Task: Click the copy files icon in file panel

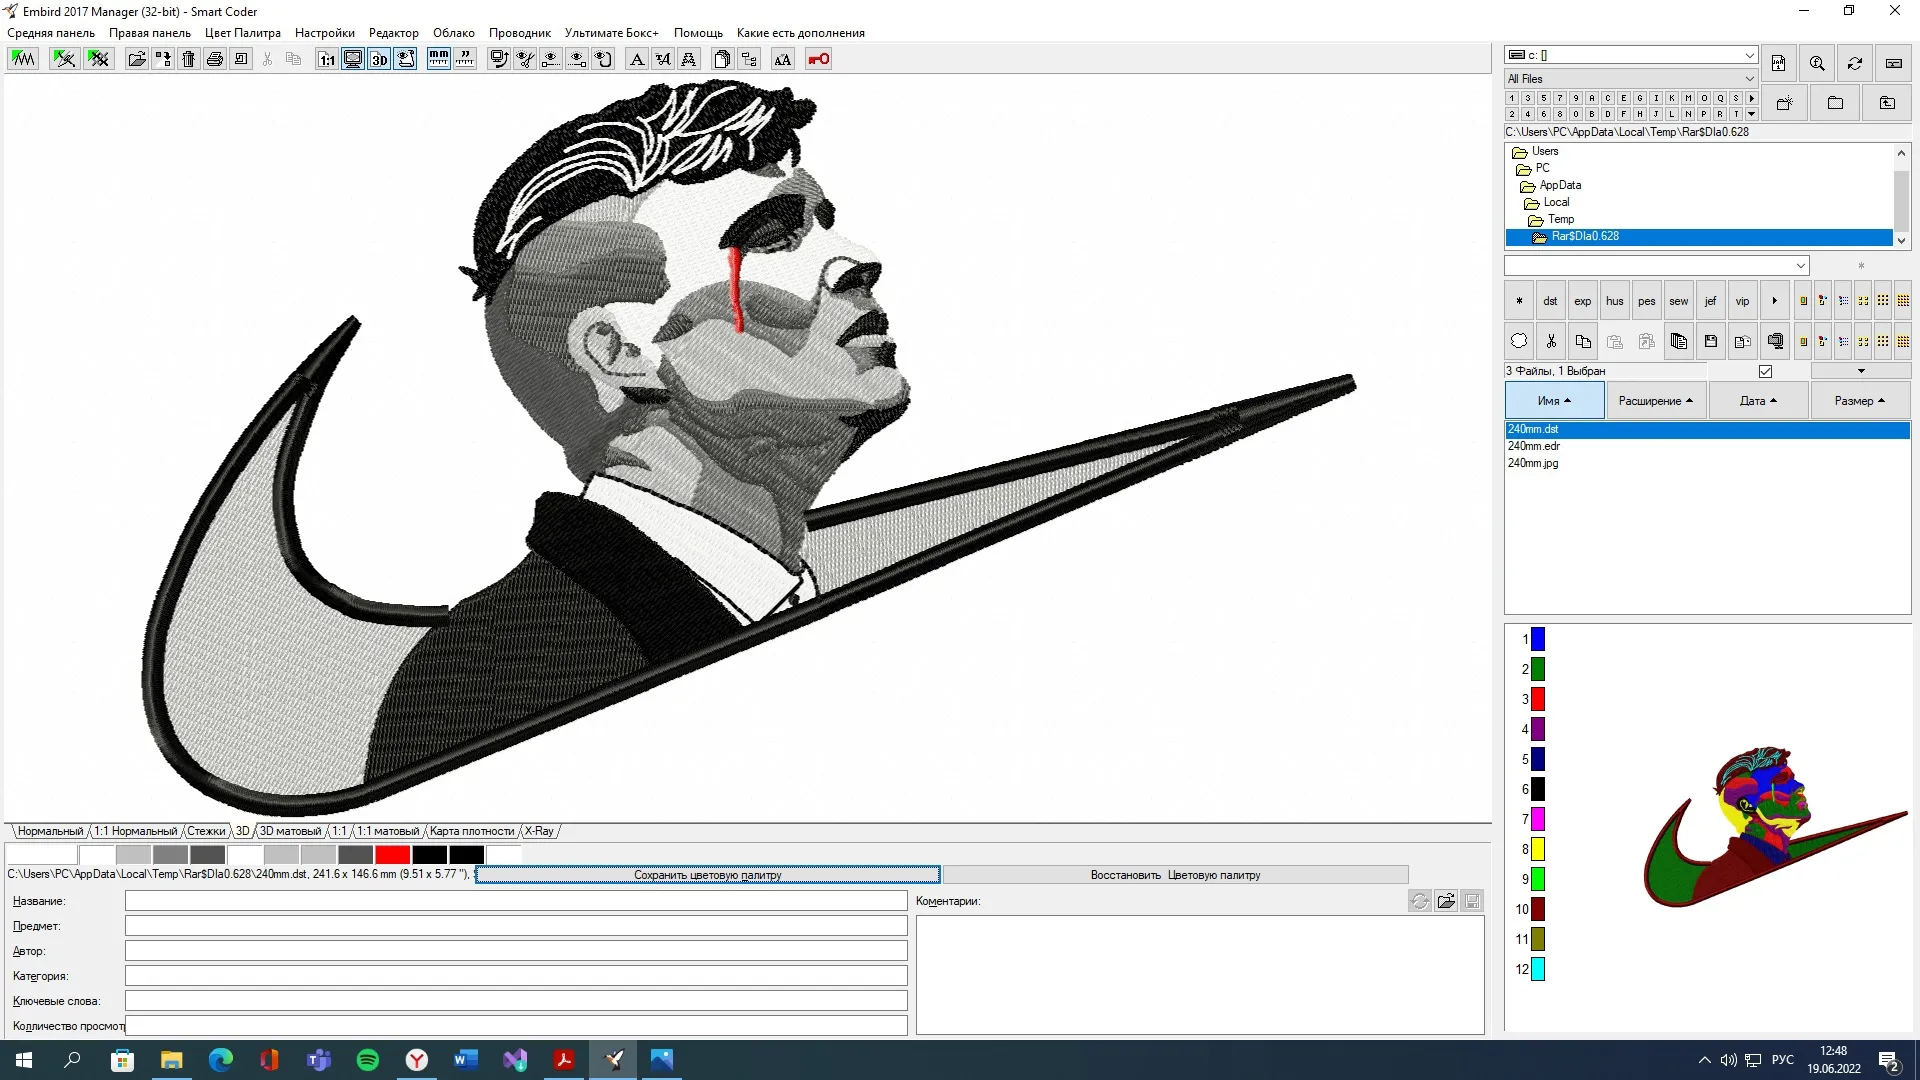Action: [1583, 341]
